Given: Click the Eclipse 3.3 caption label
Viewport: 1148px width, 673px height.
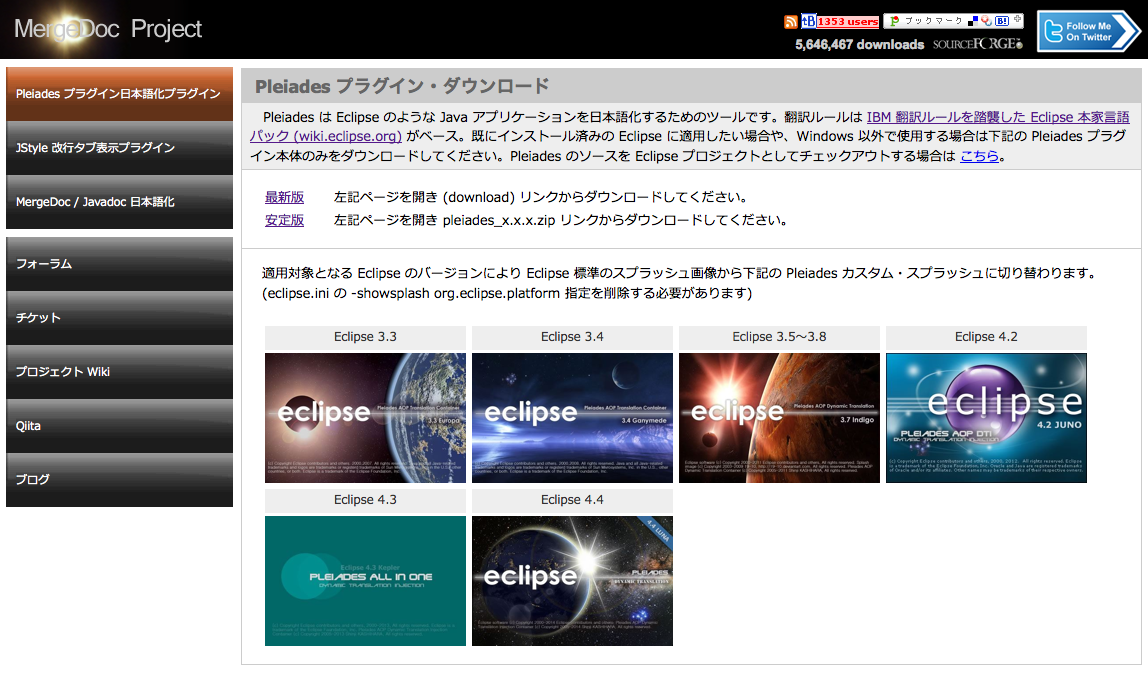Looking at the screenshot, I should point(365,337).
